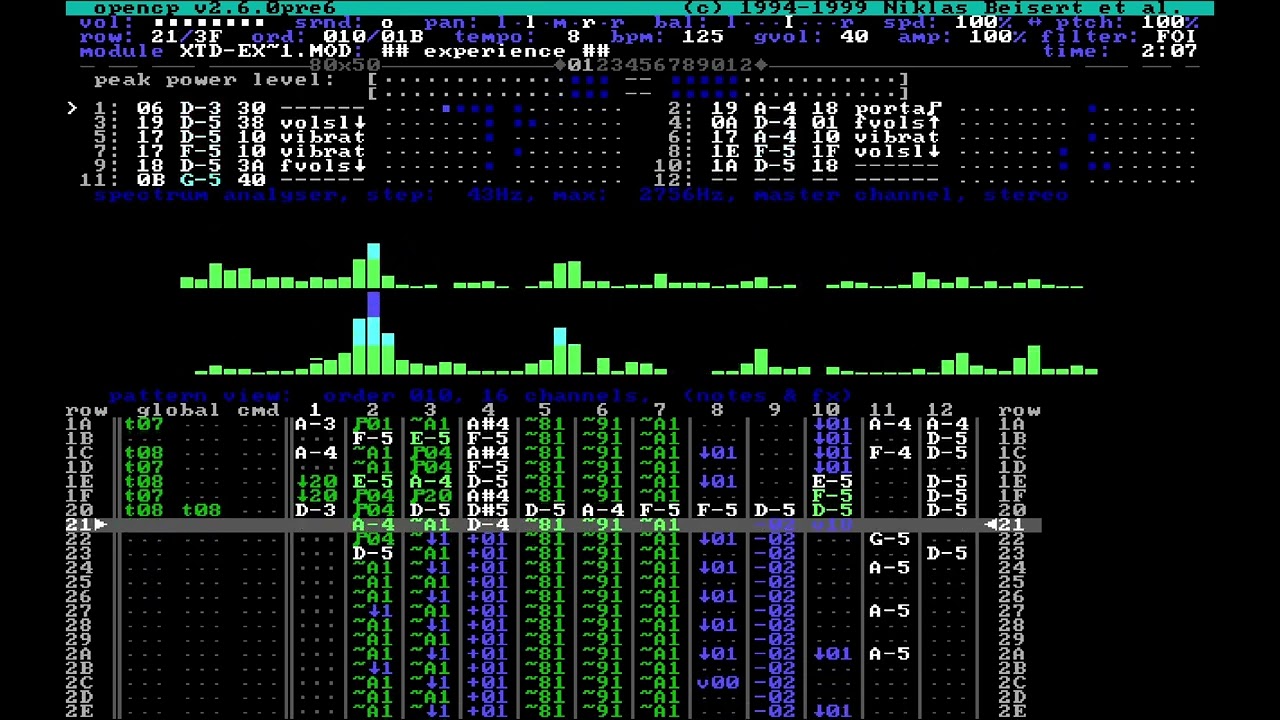Click the diamond after the channel digit strip
The width and height of the screenshot is (1280, 720).
tap(761, 65)
